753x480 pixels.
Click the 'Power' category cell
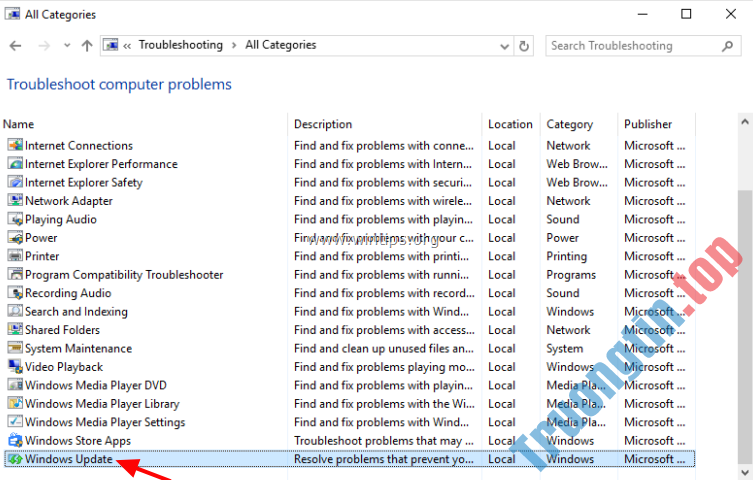click(x=562, y=238)
